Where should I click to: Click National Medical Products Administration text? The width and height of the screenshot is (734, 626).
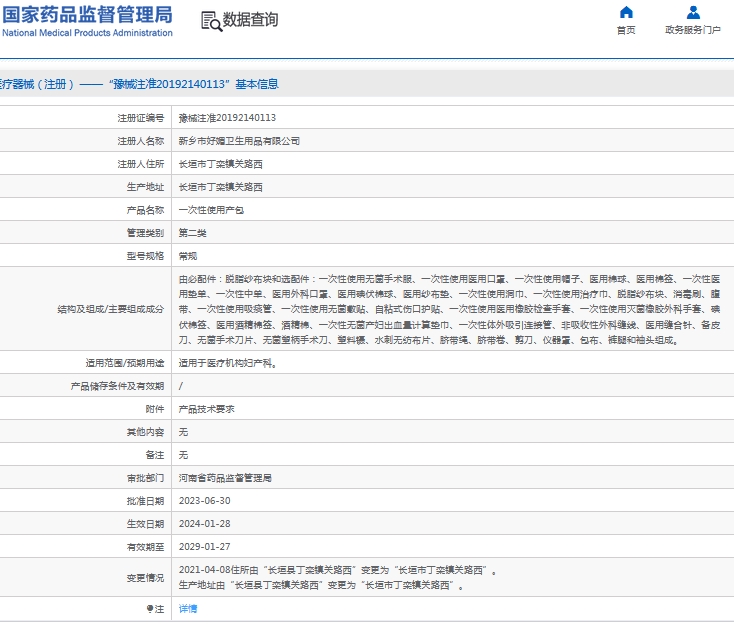(x=87, y=33)
